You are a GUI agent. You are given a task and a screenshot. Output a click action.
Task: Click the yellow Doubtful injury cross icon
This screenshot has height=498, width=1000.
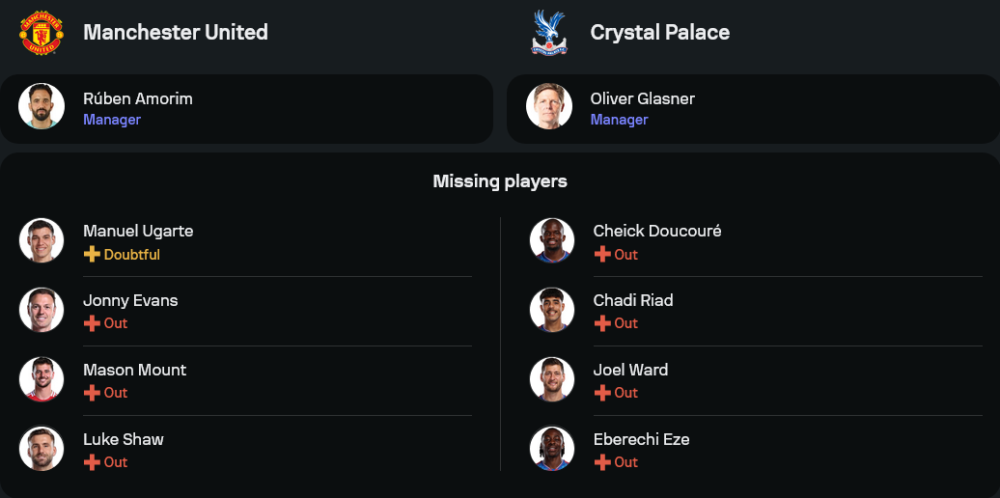click(92, 254)
